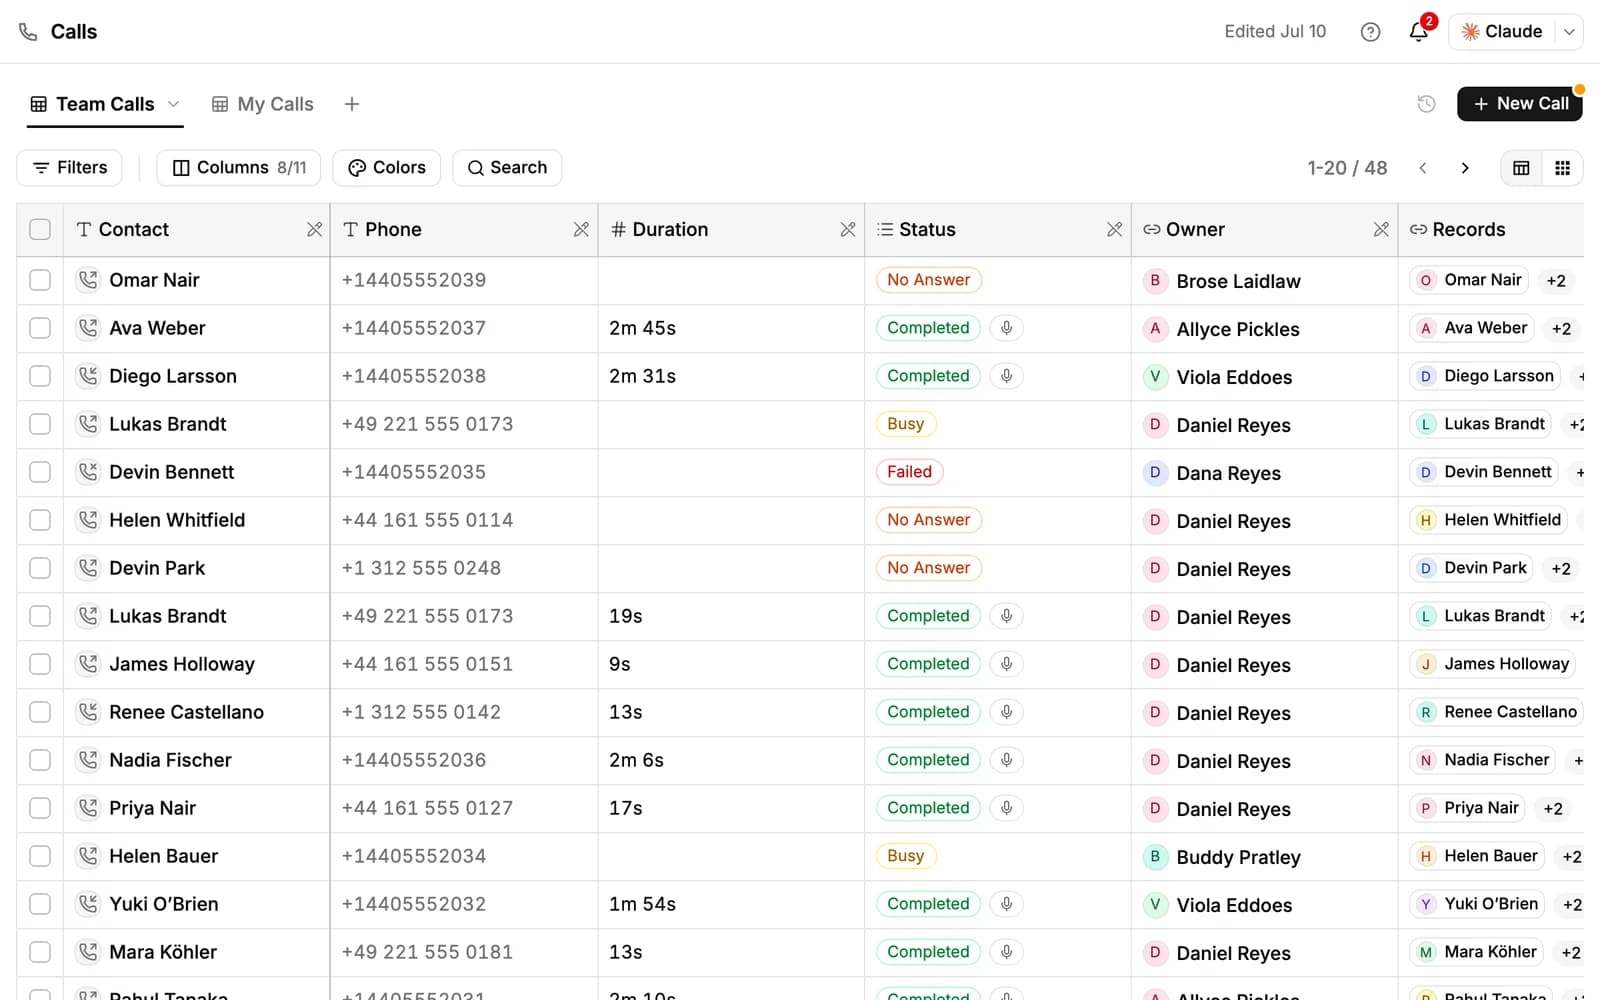Select the Omar Nair row checkbox
Image resolution: width=1600 pixels, height=1000 pixels.
[x=40, y=280]
